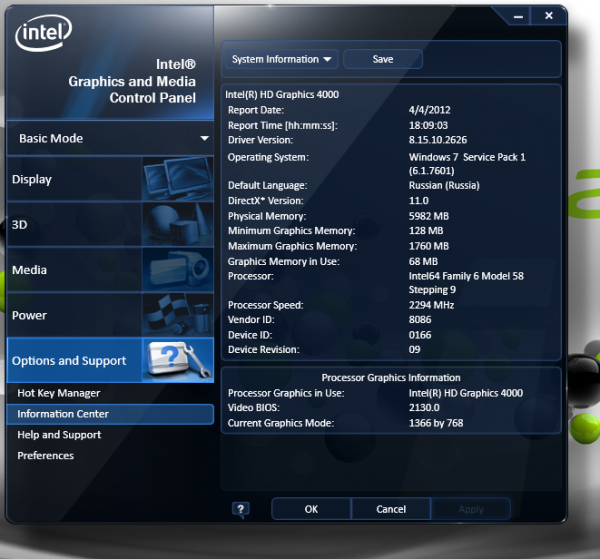
Task: Save the system information report
Action: (x=383, y=59)
